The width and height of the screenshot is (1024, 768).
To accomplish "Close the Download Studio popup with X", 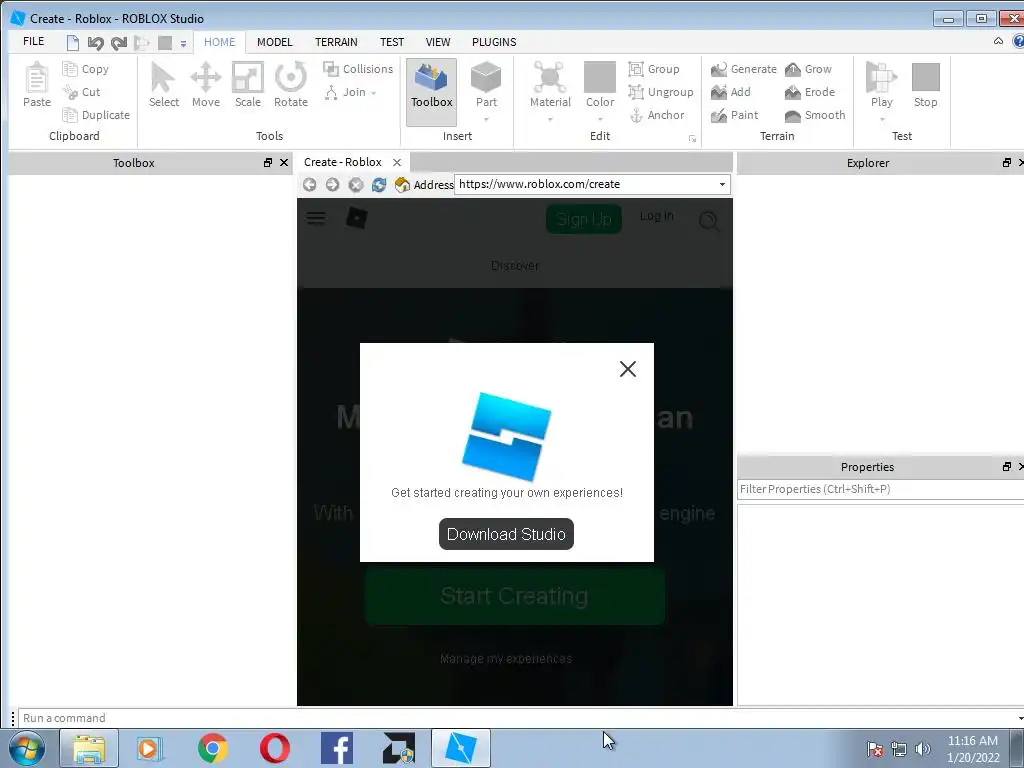I will [628, 369].
